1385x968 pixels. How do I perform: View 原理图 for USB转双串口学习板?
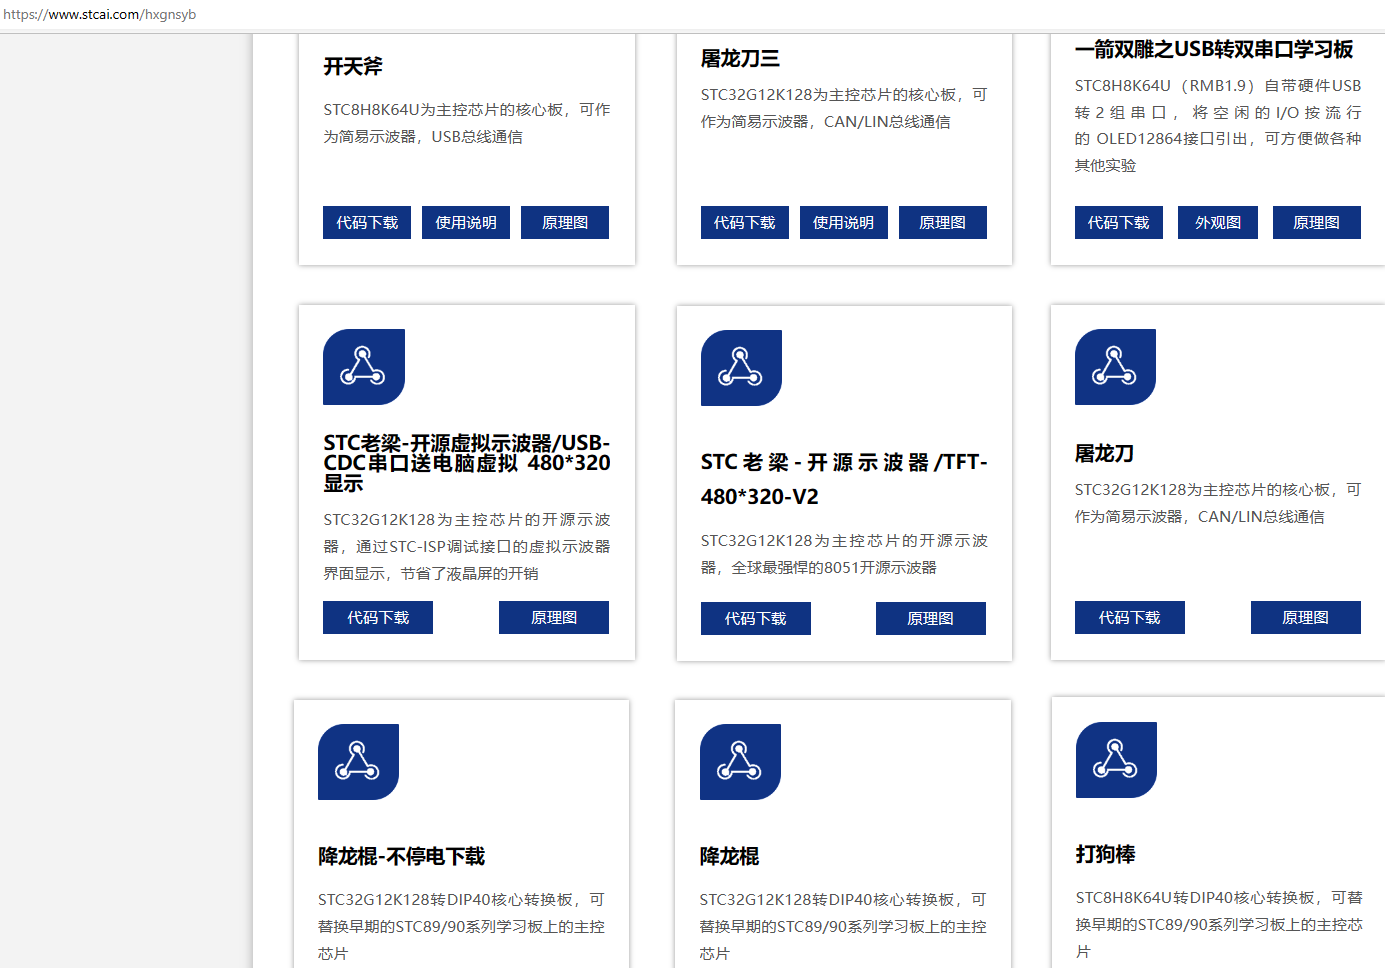1317,223
